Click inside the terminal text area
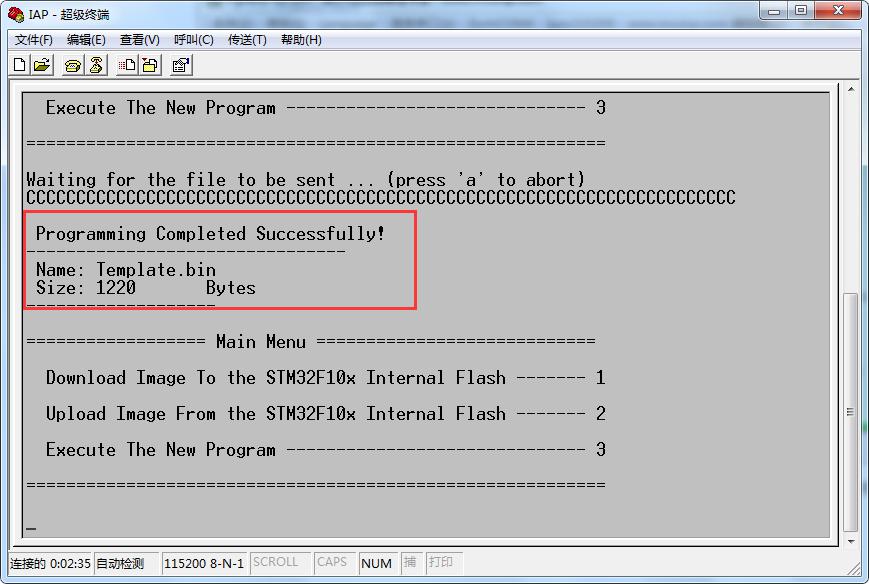Image resolution: width=869 pixels, height=584 pixels. 426,314
